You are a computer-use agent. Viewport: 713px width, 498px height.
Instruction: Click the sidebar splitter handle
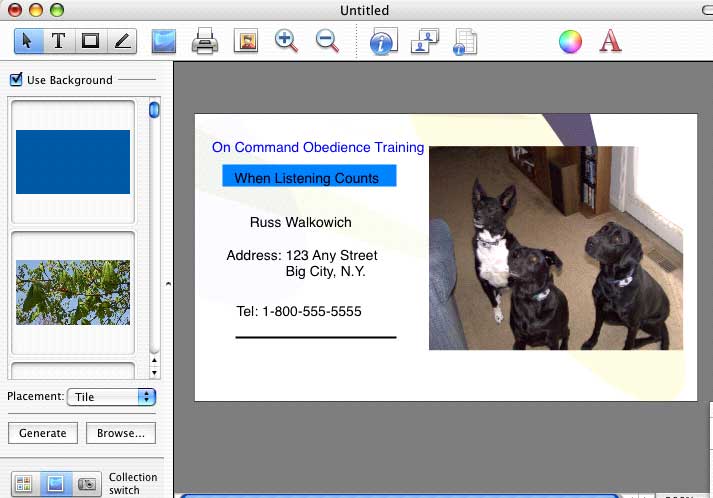168,284
